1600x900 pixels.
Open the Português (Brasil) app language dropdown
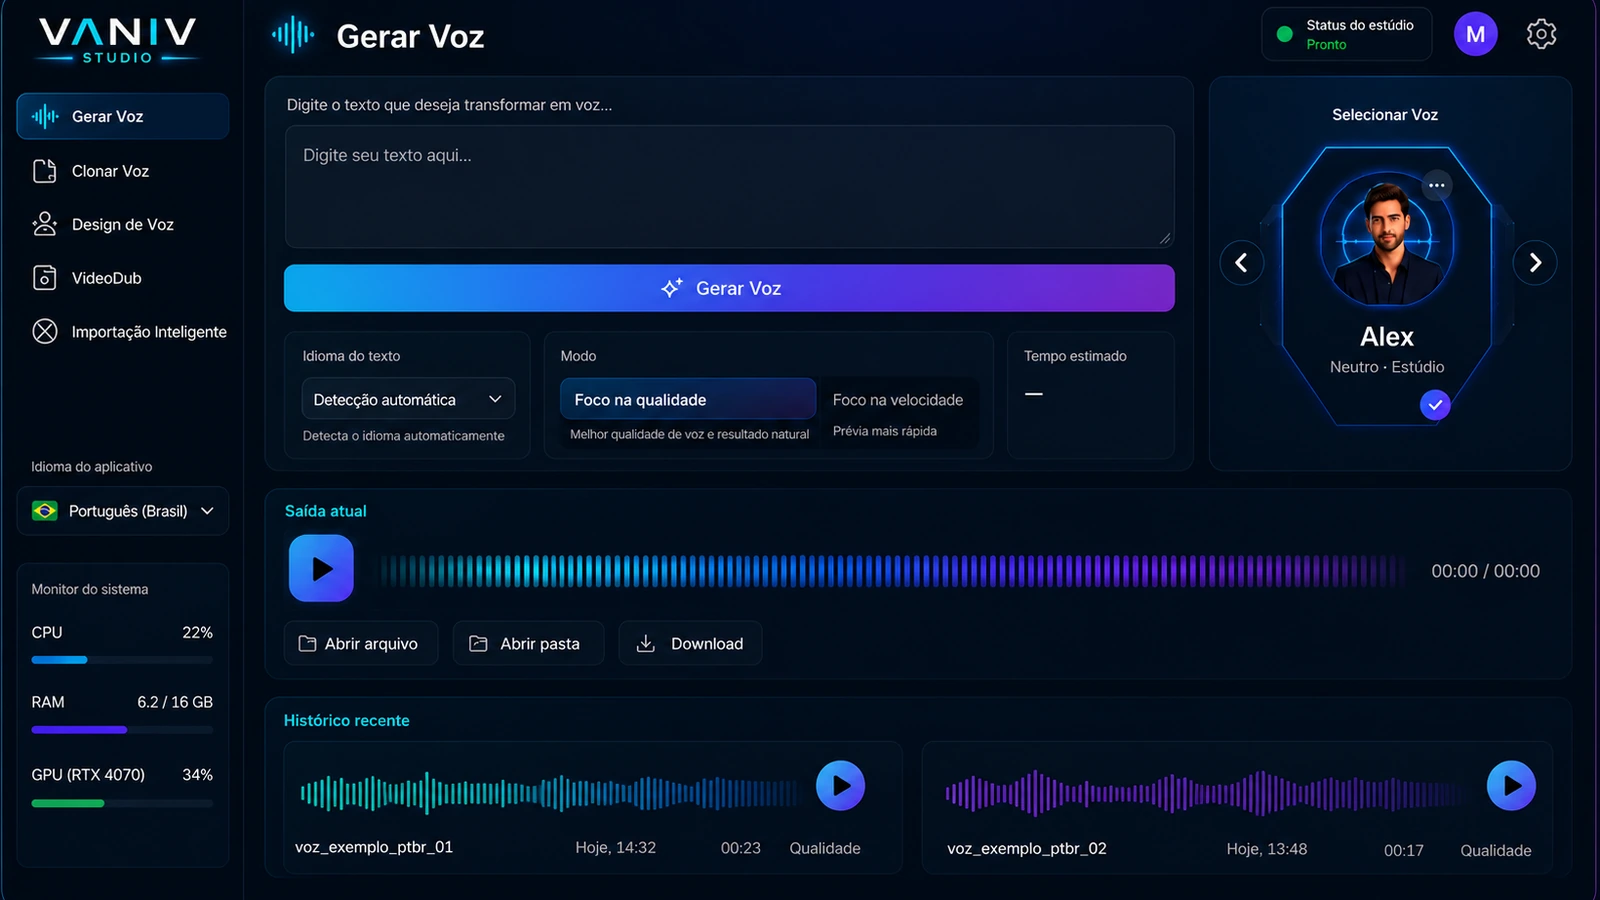123,511
